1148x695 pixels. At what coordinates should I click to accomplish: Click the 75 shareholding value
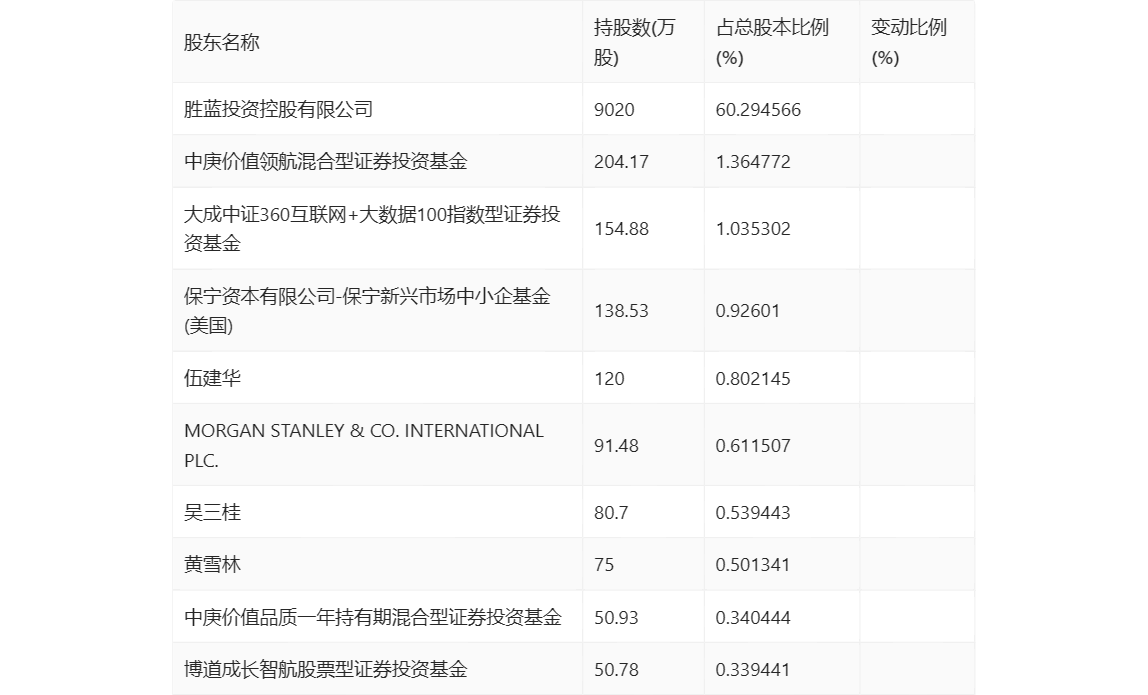point(604,565)
